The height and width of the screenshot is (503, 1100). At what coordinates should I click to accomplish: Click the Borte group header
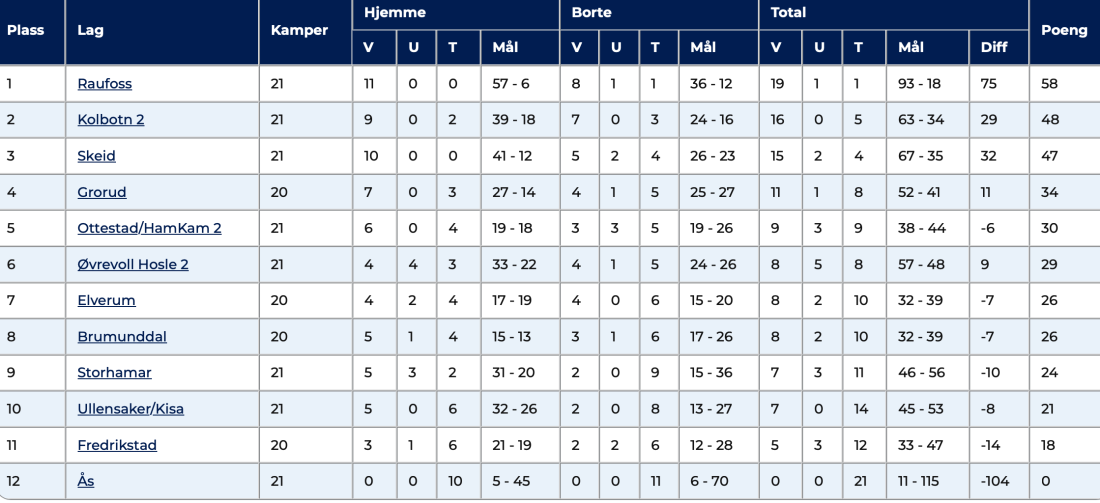click(x=591, y=13)
